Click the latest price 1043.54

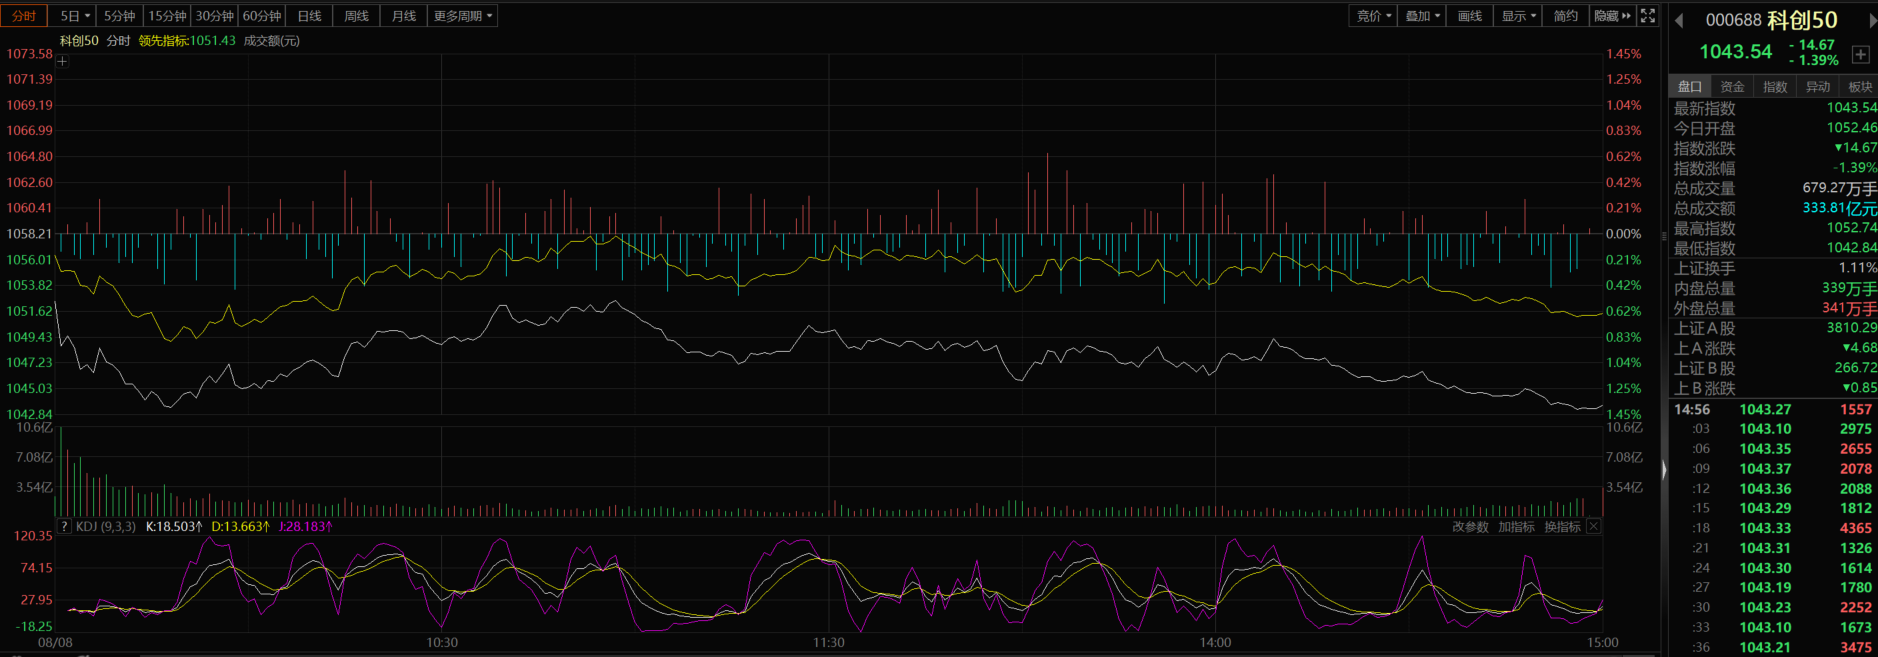(x=1736, y=52)
